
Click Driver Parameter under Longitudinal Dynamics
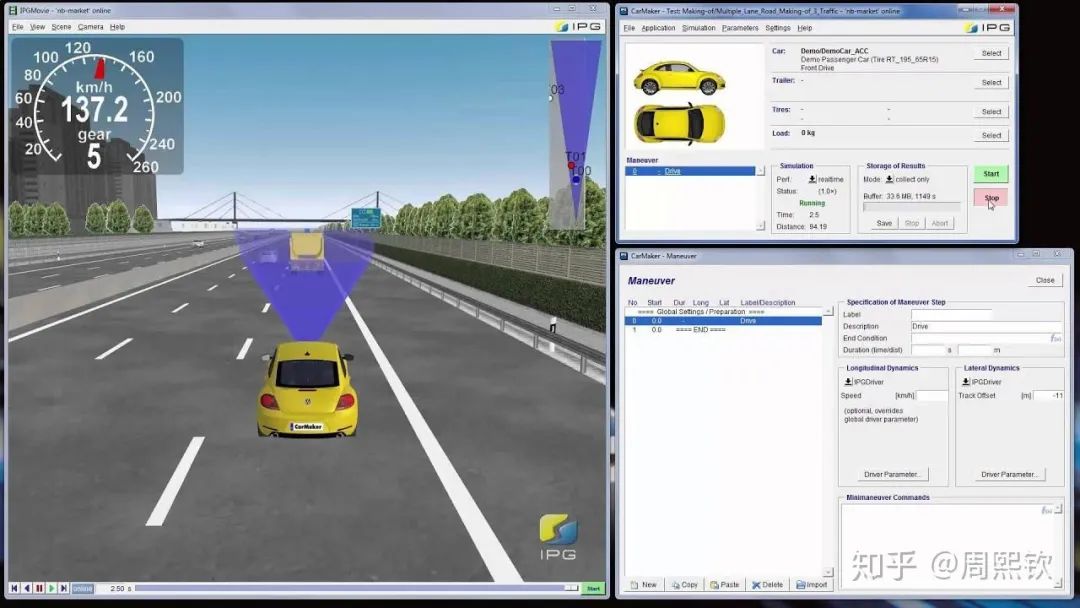[893, 474]
